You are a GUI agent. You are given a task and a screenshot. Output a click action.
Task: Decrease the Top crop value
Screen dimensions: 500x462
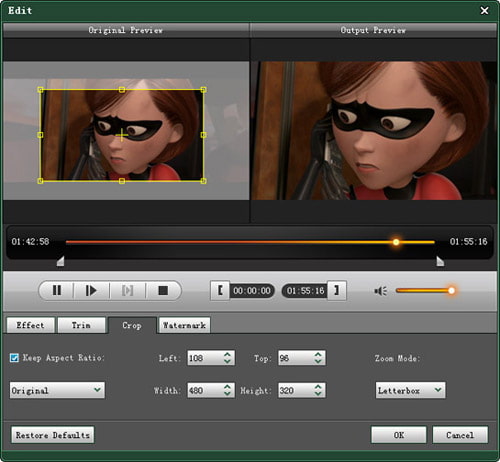click(318, 361)
